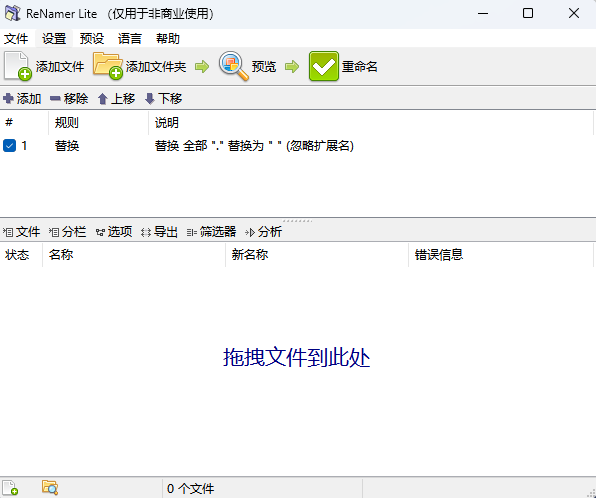The image size is (596, 498).
Task: Click the 重命名 (Rename) green checkmark button
Action: pyautogui.click(x=343, y=67)
